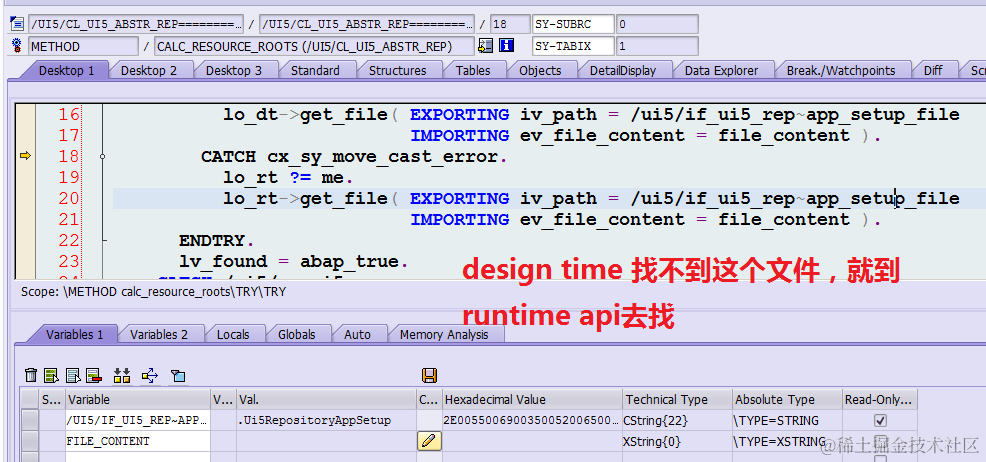Viewport: 986px width, 462px height.
Task: Click code line 23 lv_found = abap_true
Action: [294, 261]
